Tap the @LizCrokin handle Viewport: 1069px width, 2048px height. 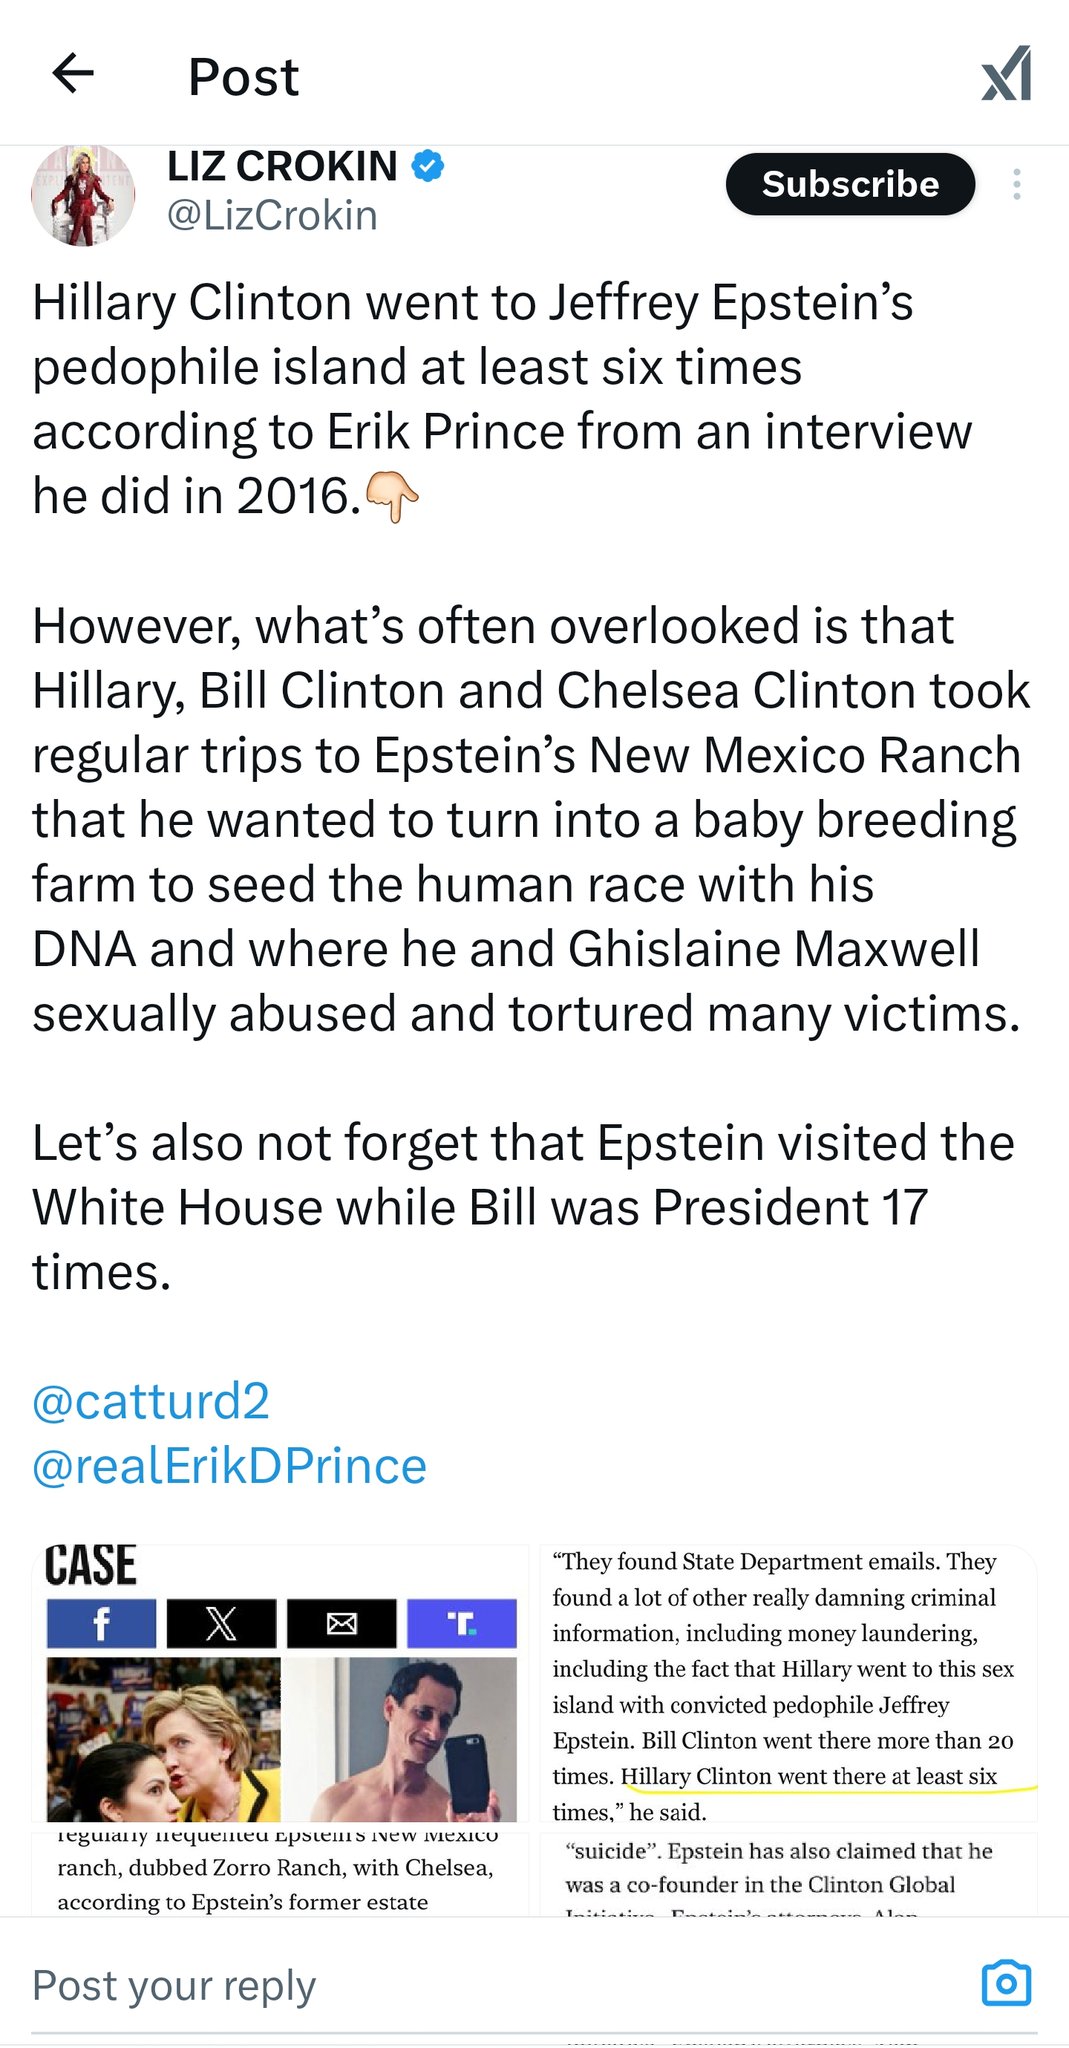click(x=272, y=216)
